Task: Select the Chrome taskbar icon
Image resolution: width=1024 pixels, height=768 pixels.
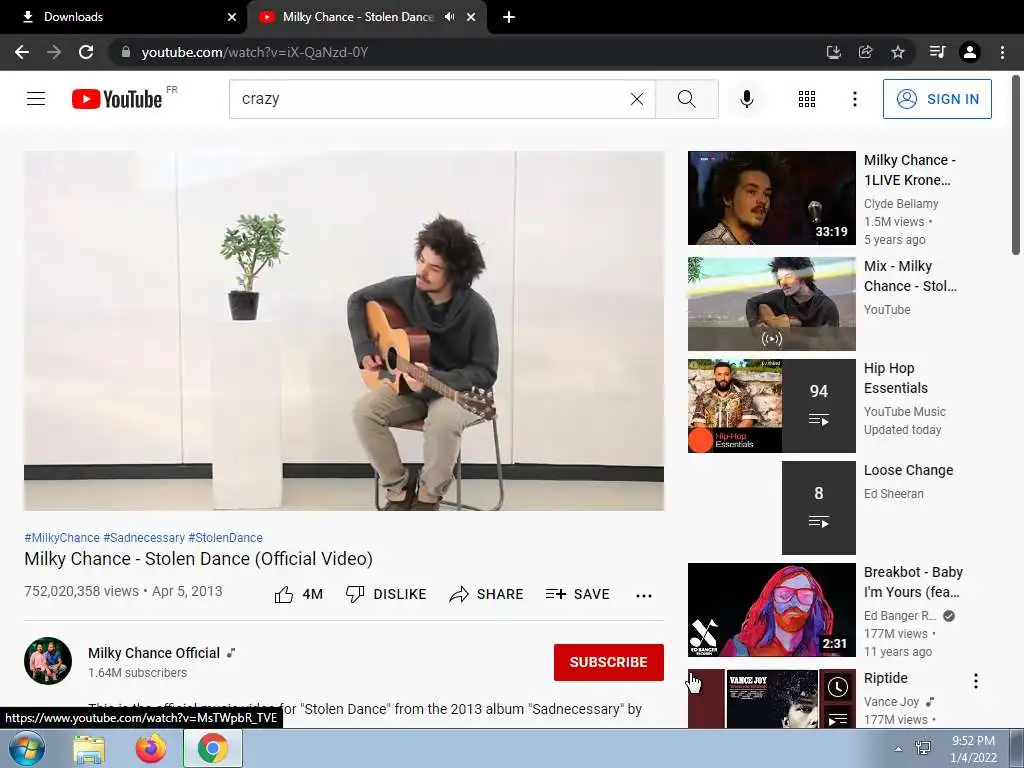Action: 212,749
